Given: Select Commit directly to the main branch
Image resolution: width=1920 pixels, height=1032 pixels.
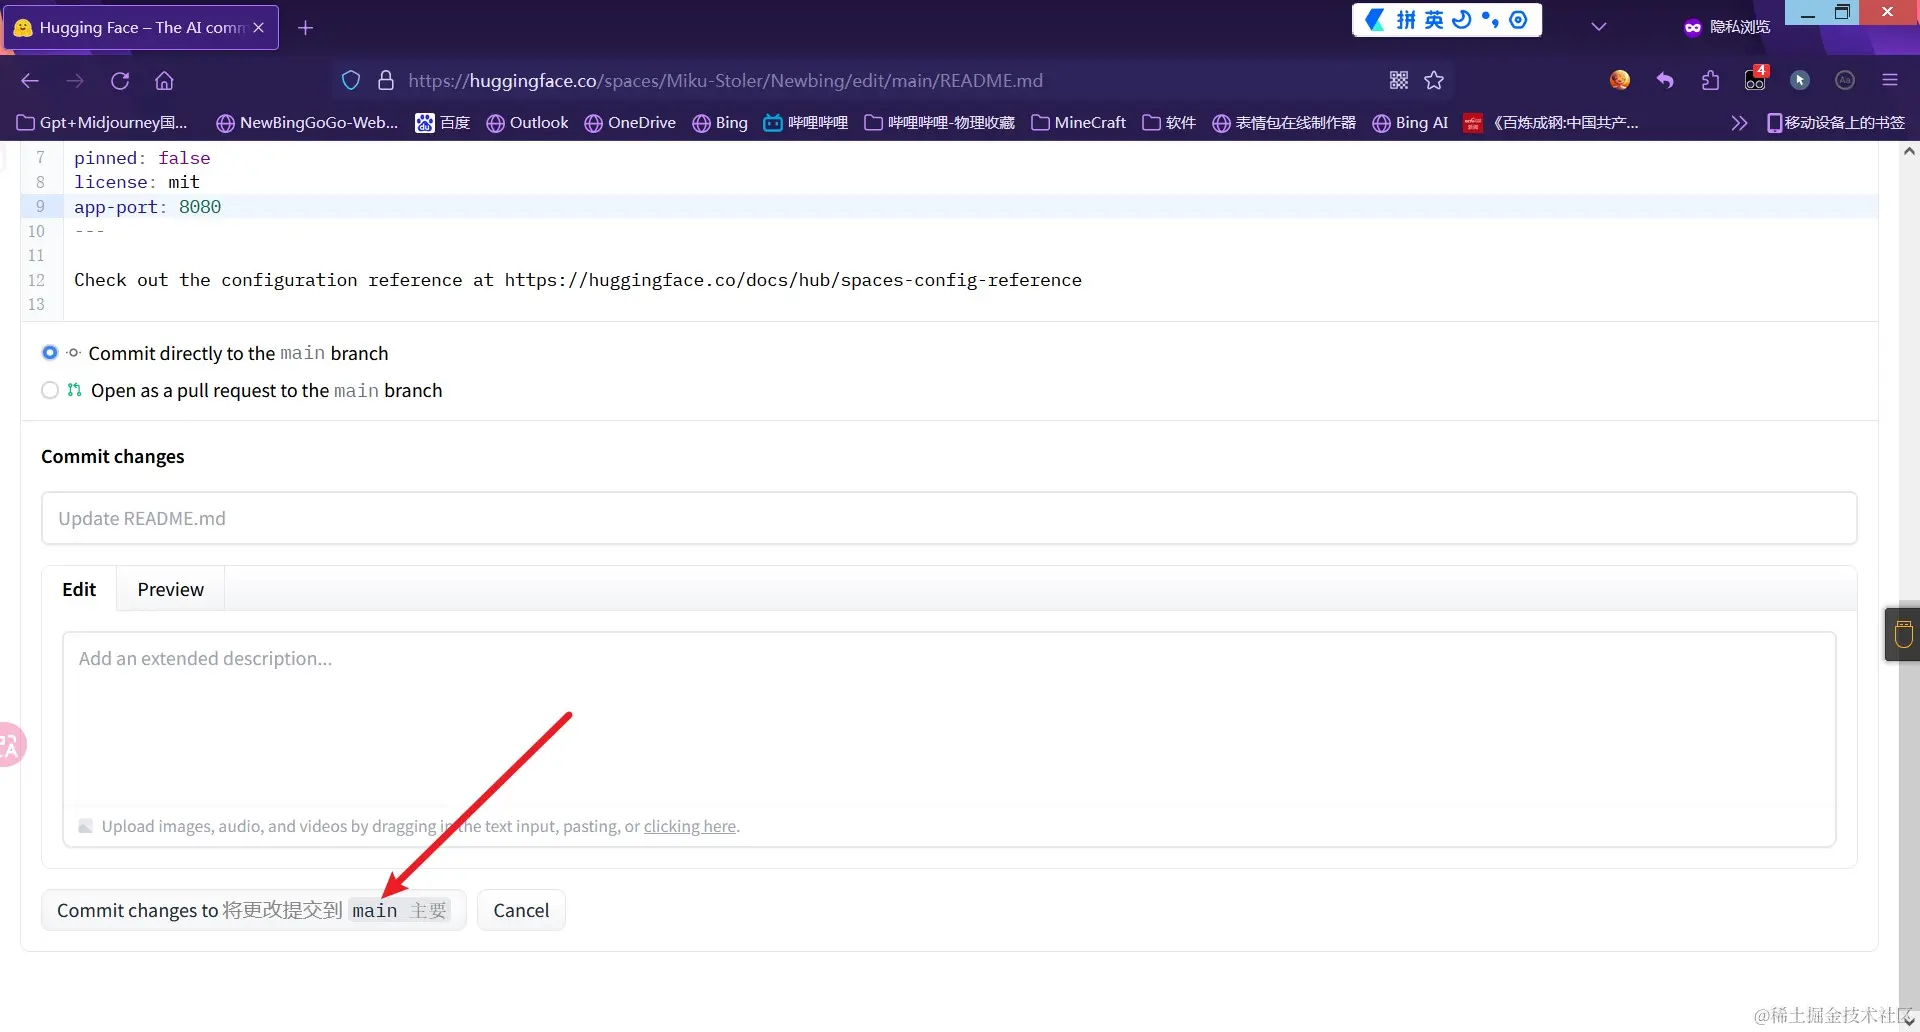Looking at the screenshot, I should pos(50,353).
